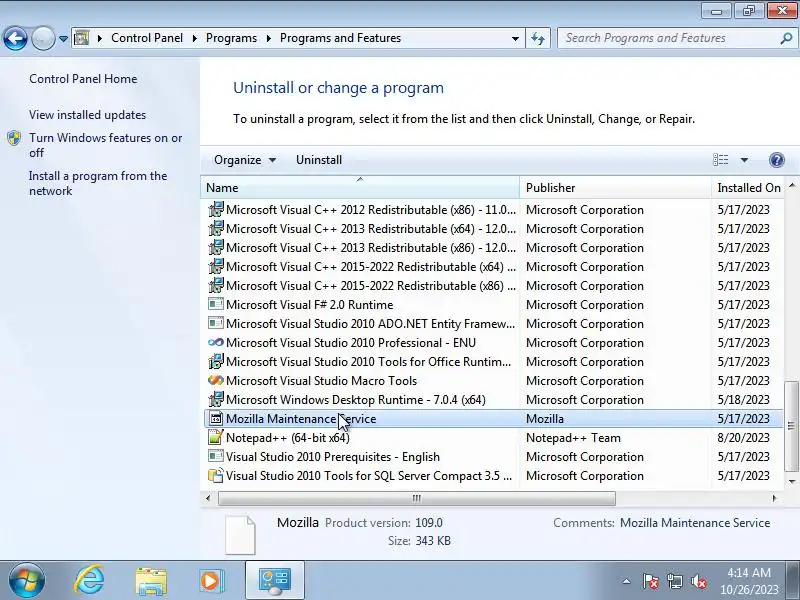
Task: Sort by the Publisher column header
Action: 615,187
